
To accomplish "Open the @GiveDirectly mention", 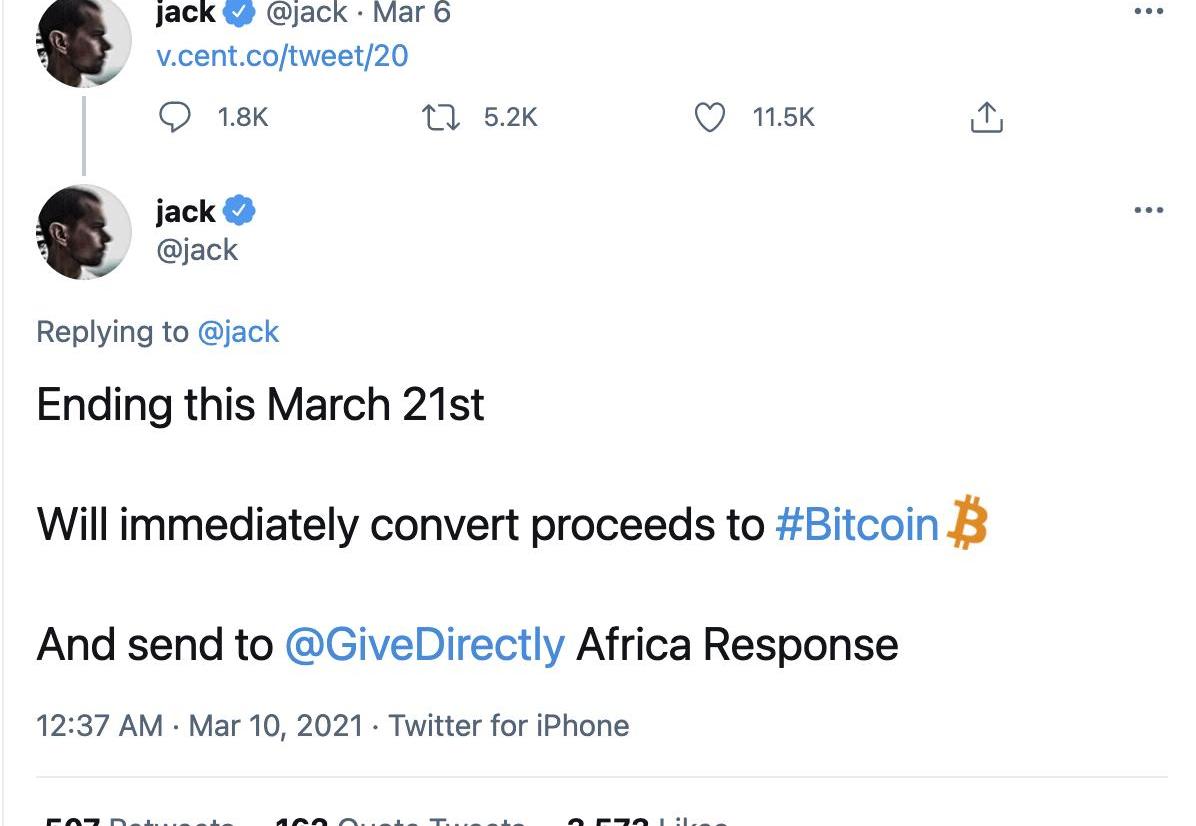I will (x=424, y=644).
